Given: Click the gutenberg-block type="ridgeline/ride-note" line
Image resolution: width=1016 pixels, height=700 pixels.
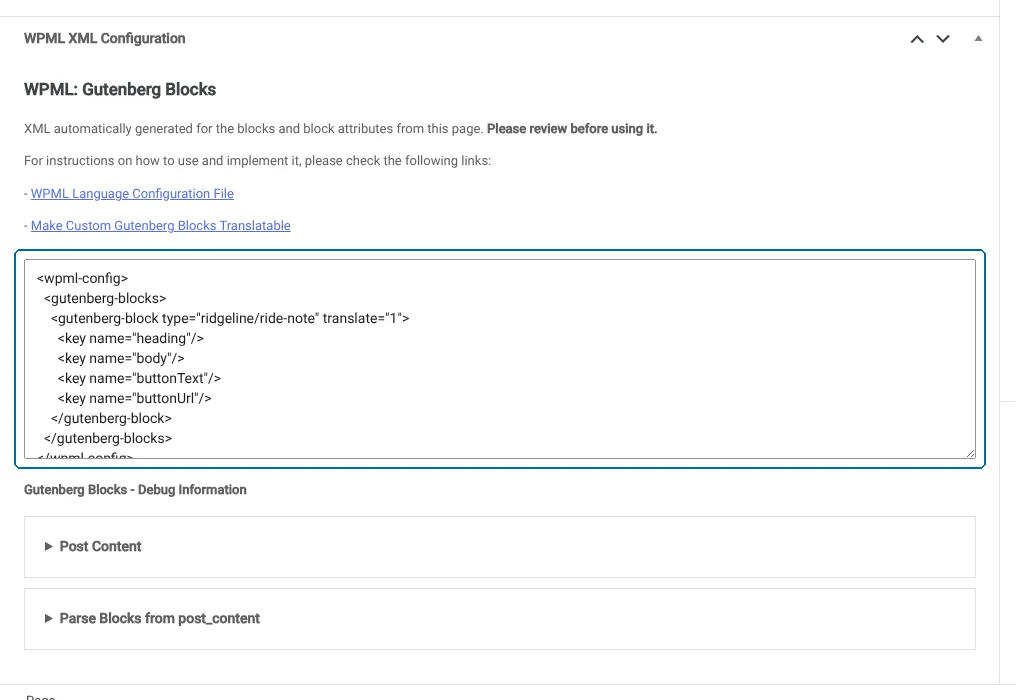Looking at the screenshot, I should (x=230, y=318).
